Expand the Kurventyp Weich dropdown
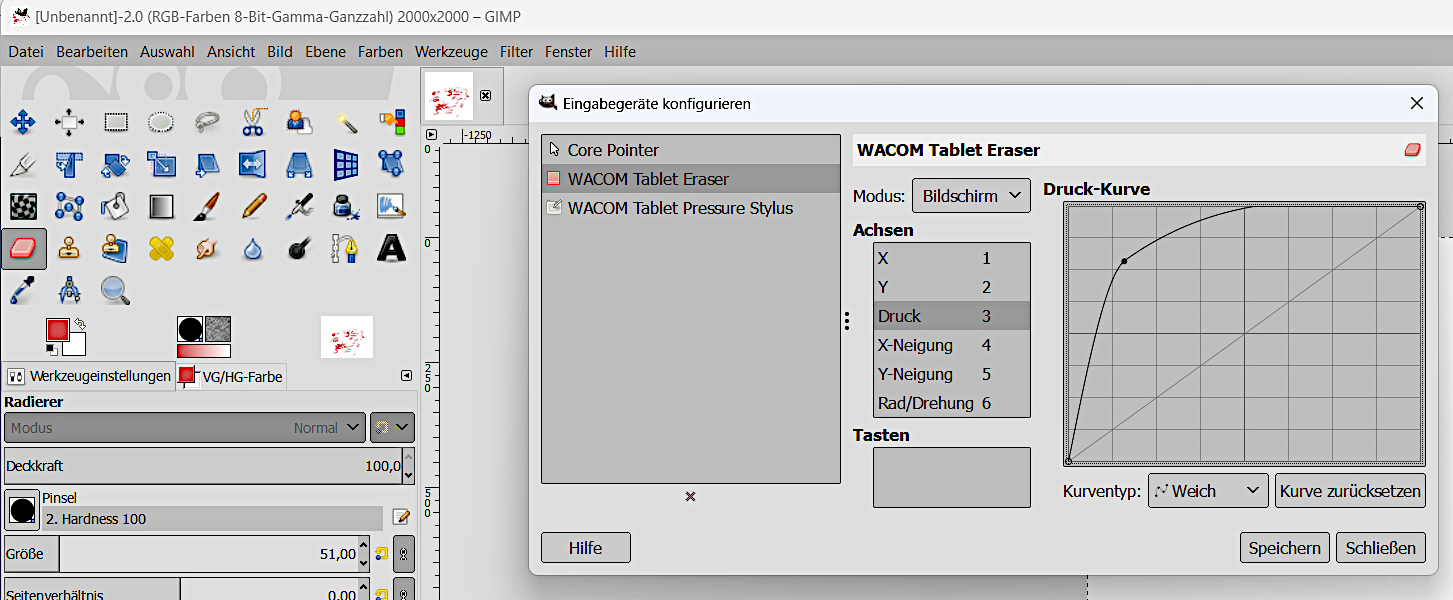 1207,491
